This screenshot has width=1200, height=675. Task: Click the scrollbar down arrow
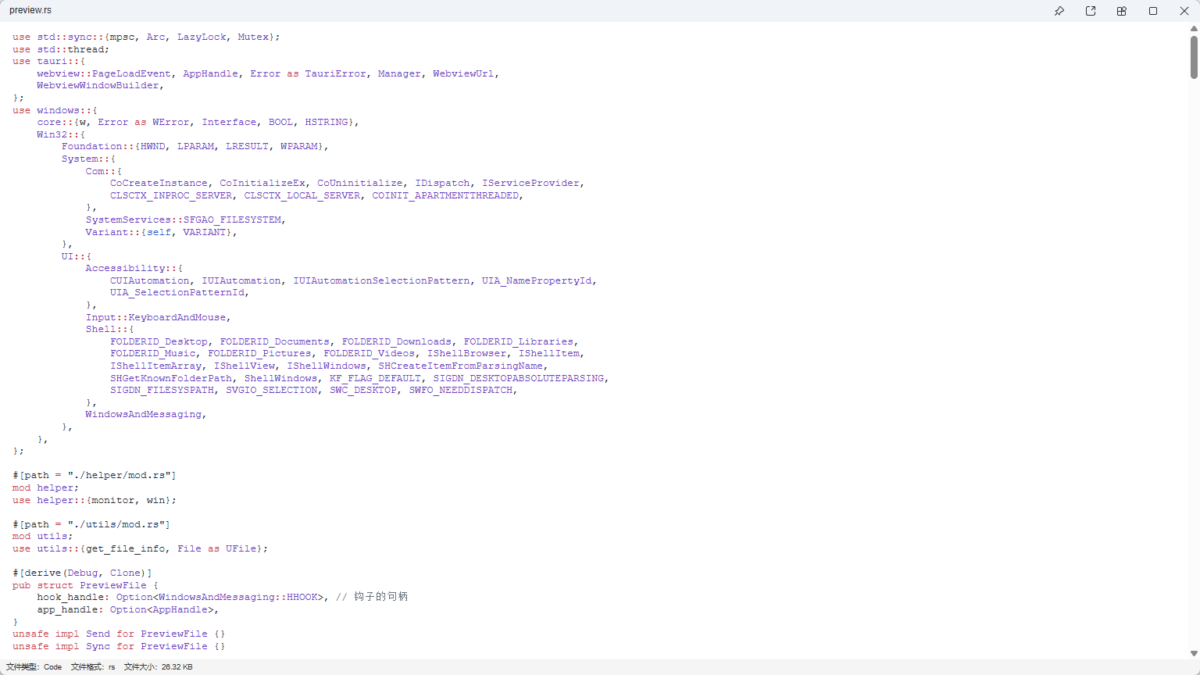(1194, 653)
